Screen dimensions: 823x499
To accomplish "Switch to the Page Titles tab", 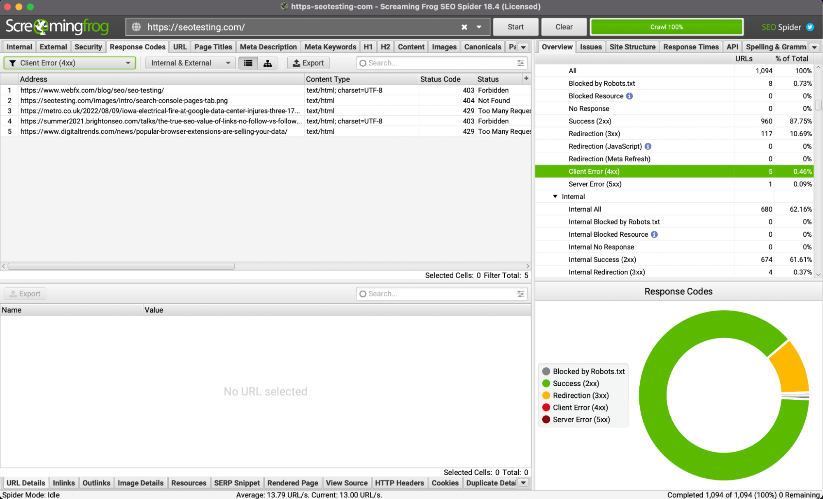I will click(x=213, y=46).
